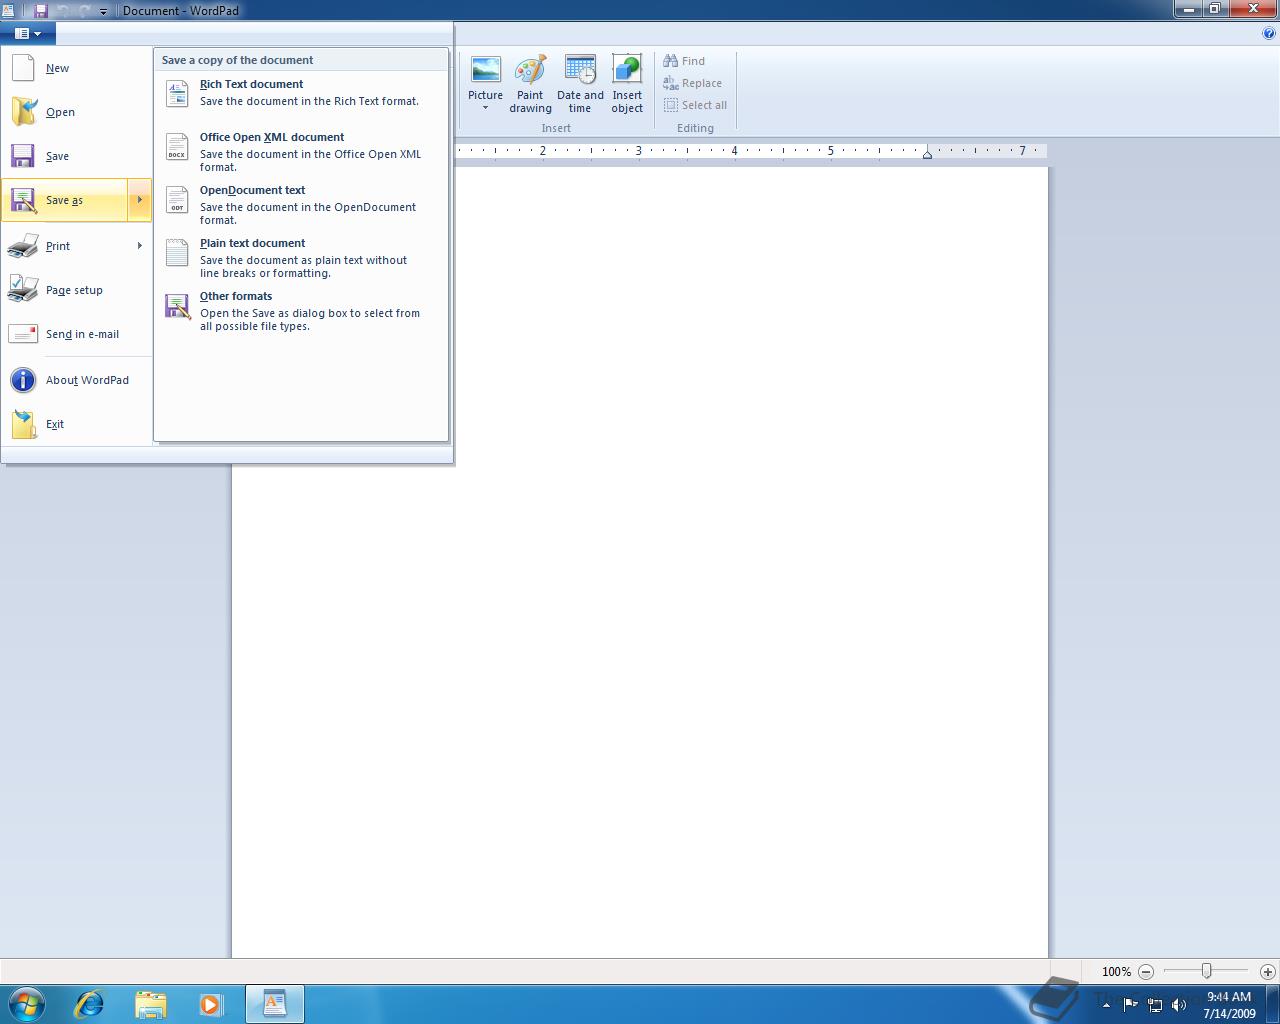The height and width of the screenshot is (1024, 1280).
Task: Select About WordPad menu item
Action: click(76, 380)
